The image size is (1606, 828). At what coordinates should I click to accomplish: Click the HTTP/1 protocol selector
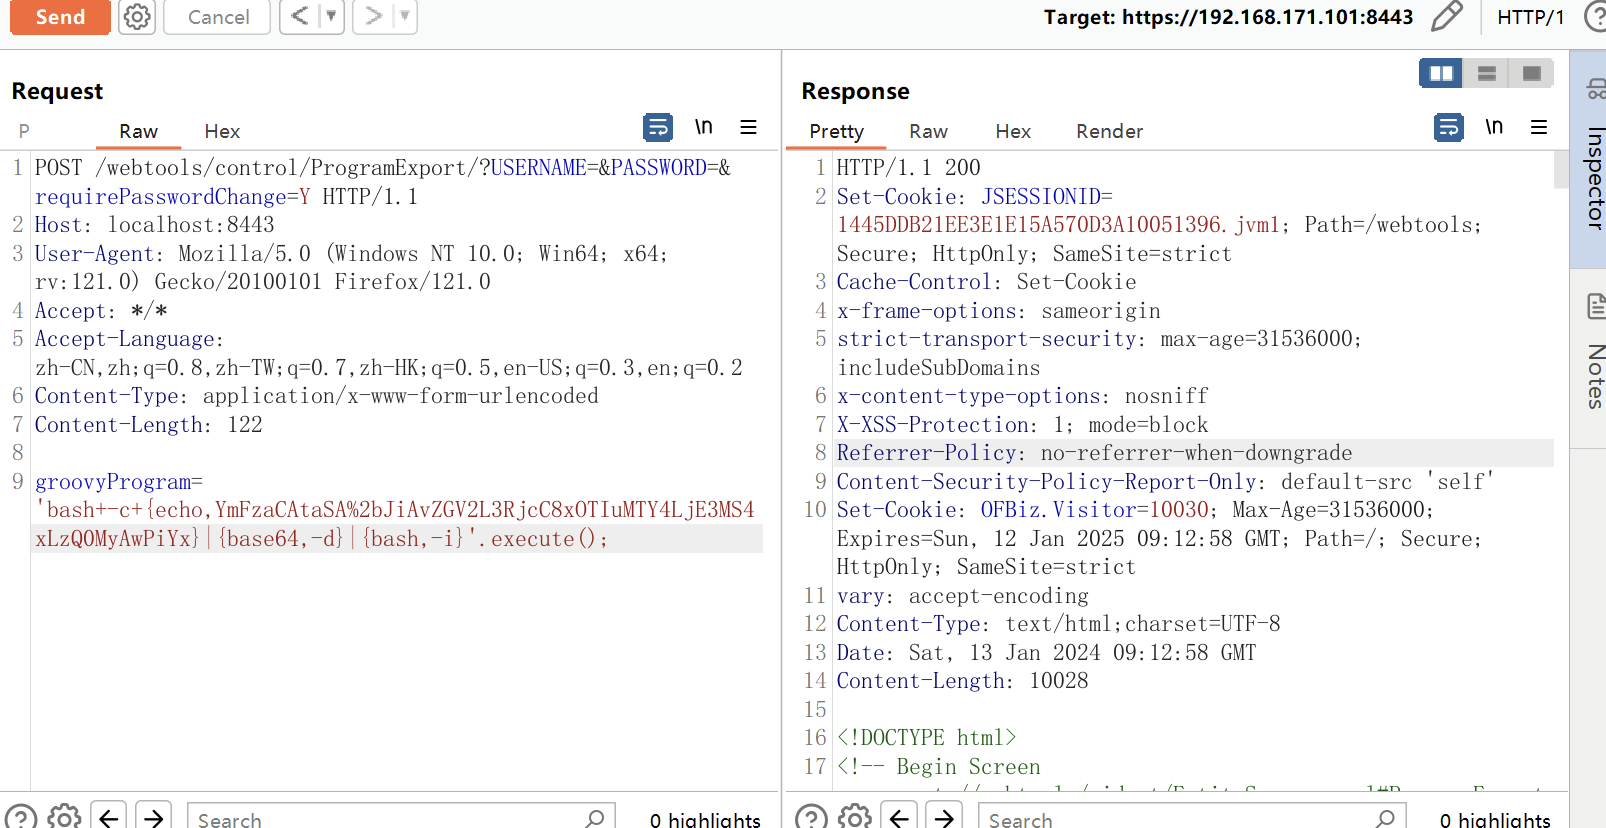pyautogui.click(x=1530, y=17)
